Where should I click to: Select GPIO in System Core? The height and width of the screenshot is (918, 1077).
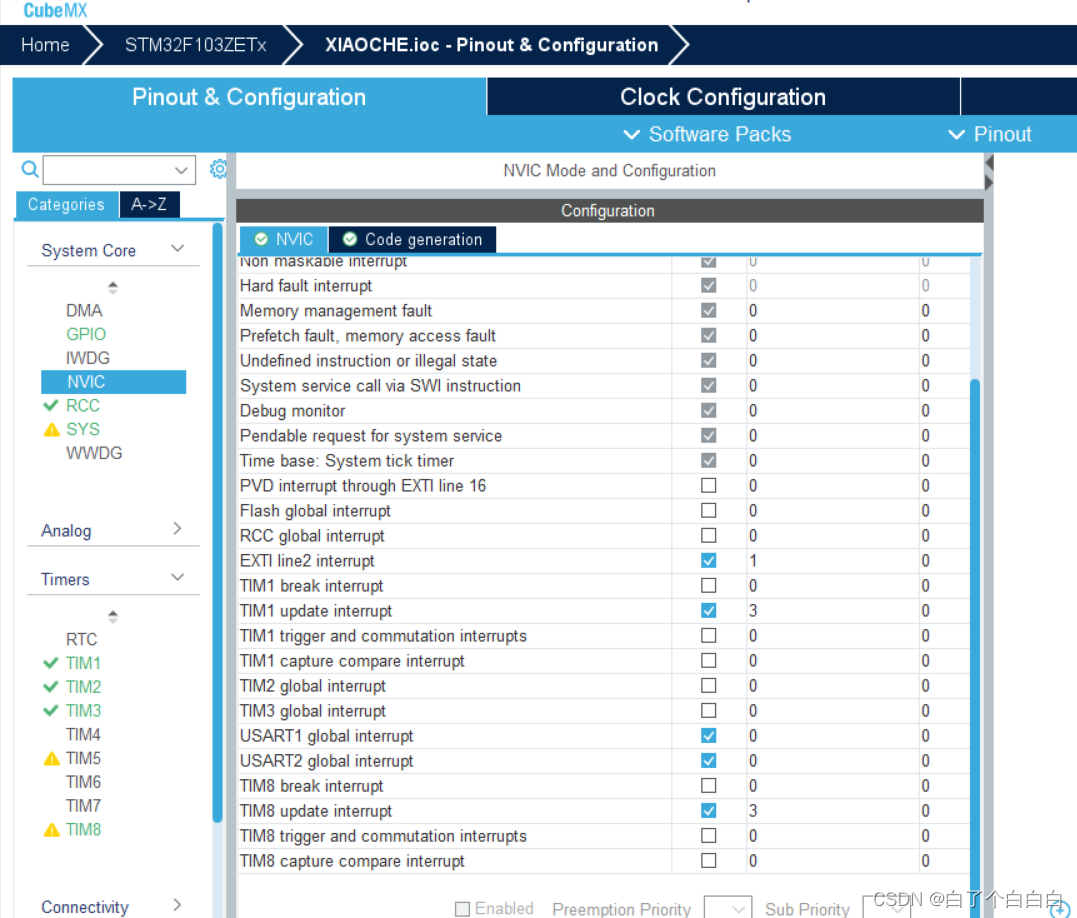pyautogui.click(x=86, y=334)
